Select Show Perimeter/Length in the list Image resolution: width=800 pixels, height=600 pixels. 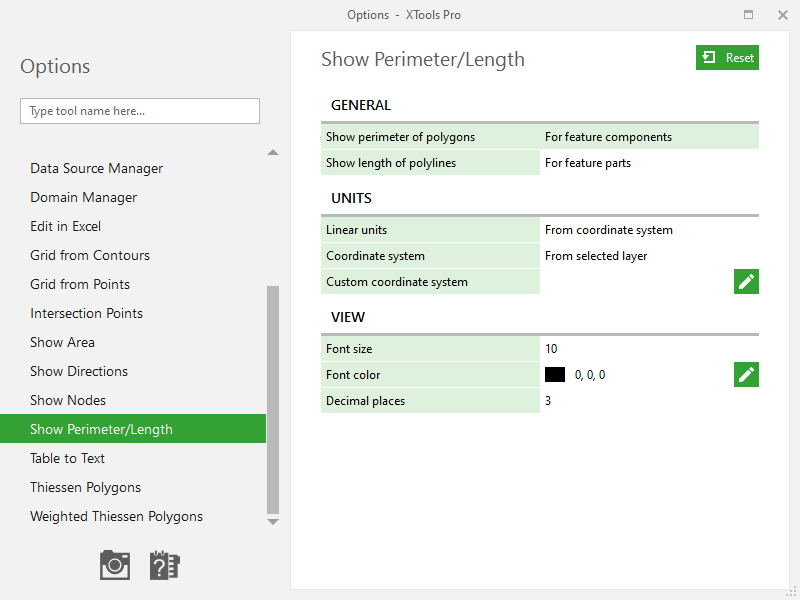pyautogui.click(x=133, y=429)
